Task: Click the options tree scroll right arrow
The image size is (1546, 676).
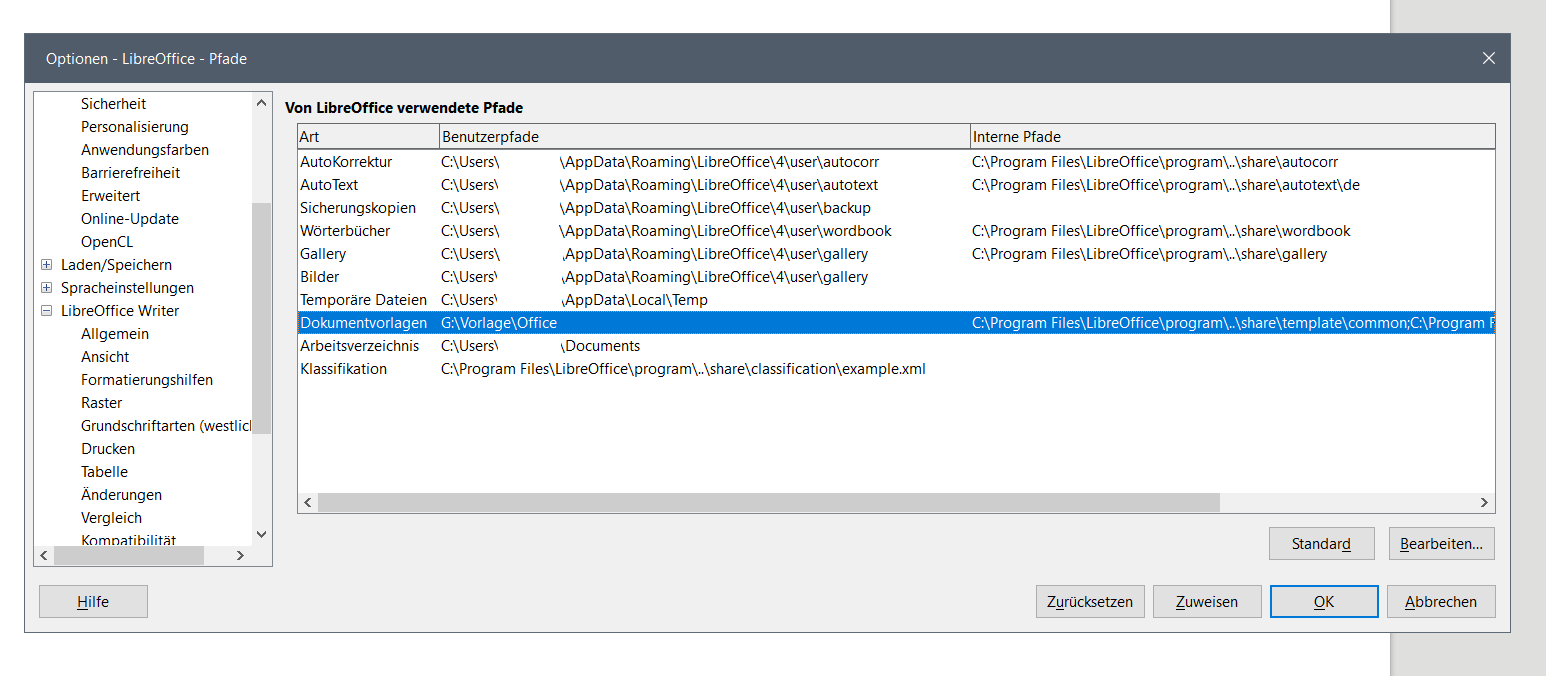Action: click(240, 555)
